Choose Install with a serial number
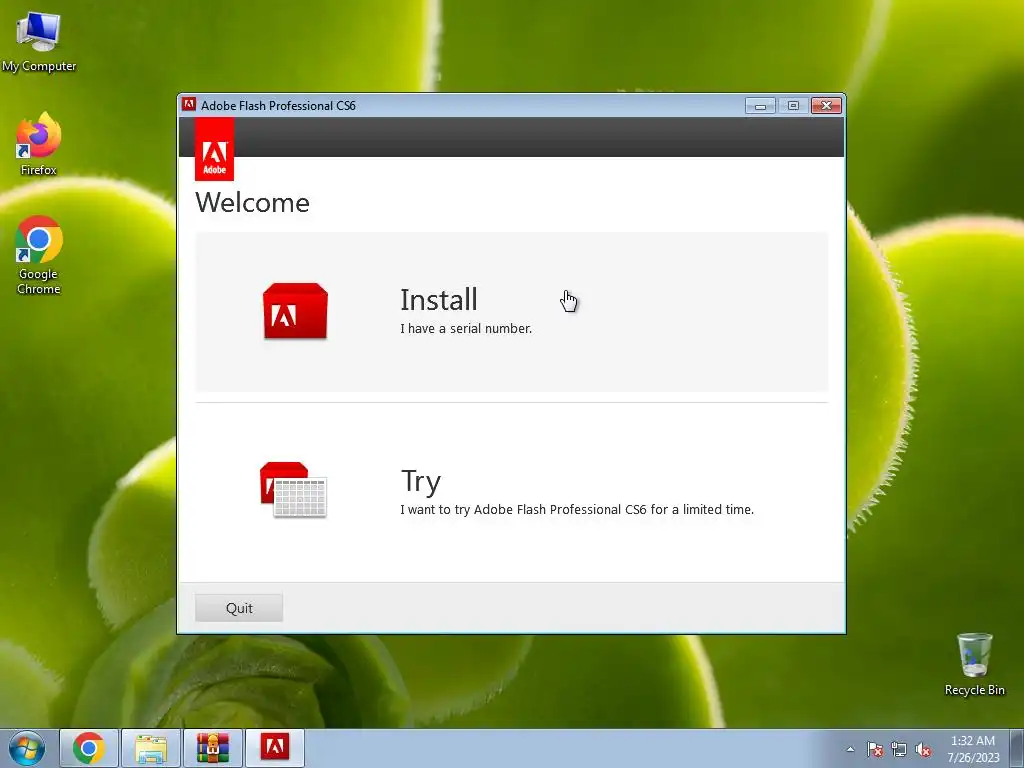Image resolution: width=1024 pixels, height=768 pixels. pos(511,312)
